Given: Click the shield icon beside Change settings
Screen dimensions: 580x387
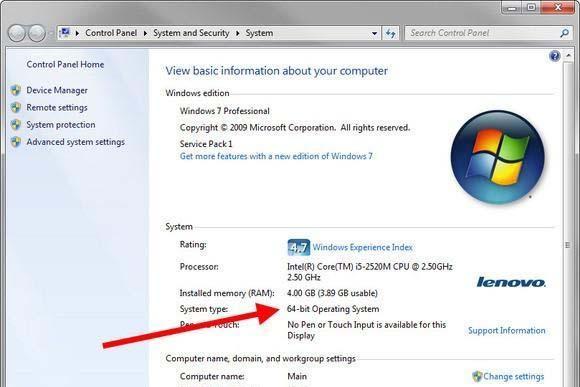Looking at the screenshot, I should point(477,376).
